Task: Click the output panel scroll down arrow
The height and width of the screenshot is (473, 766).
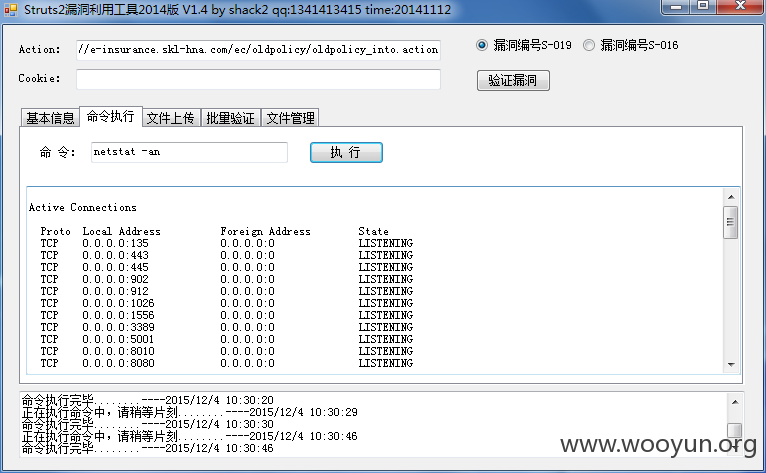Action: (x=731, y=365)
